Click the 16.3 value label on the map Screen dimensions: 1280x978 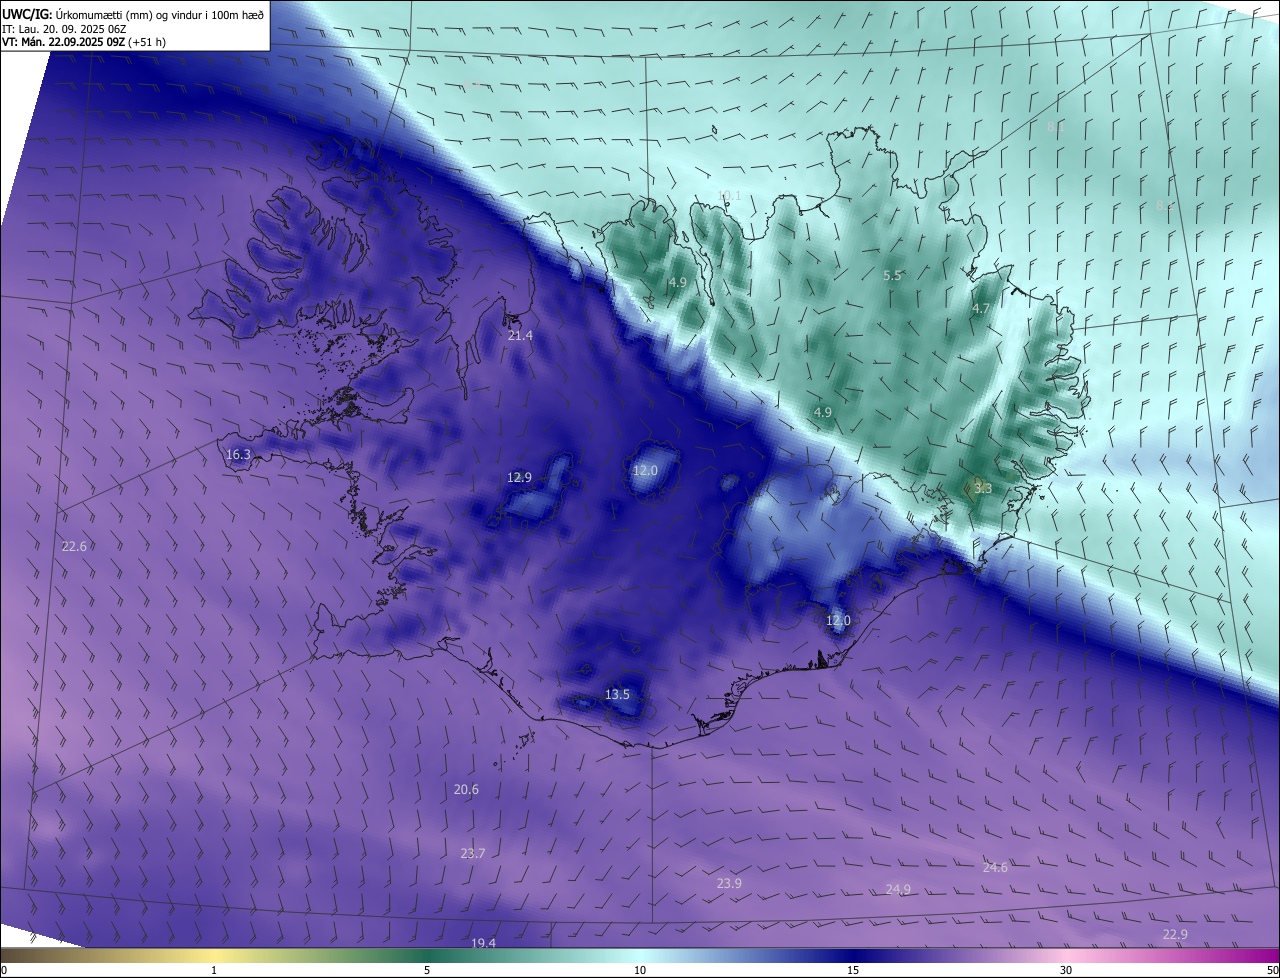coord(238,454)
